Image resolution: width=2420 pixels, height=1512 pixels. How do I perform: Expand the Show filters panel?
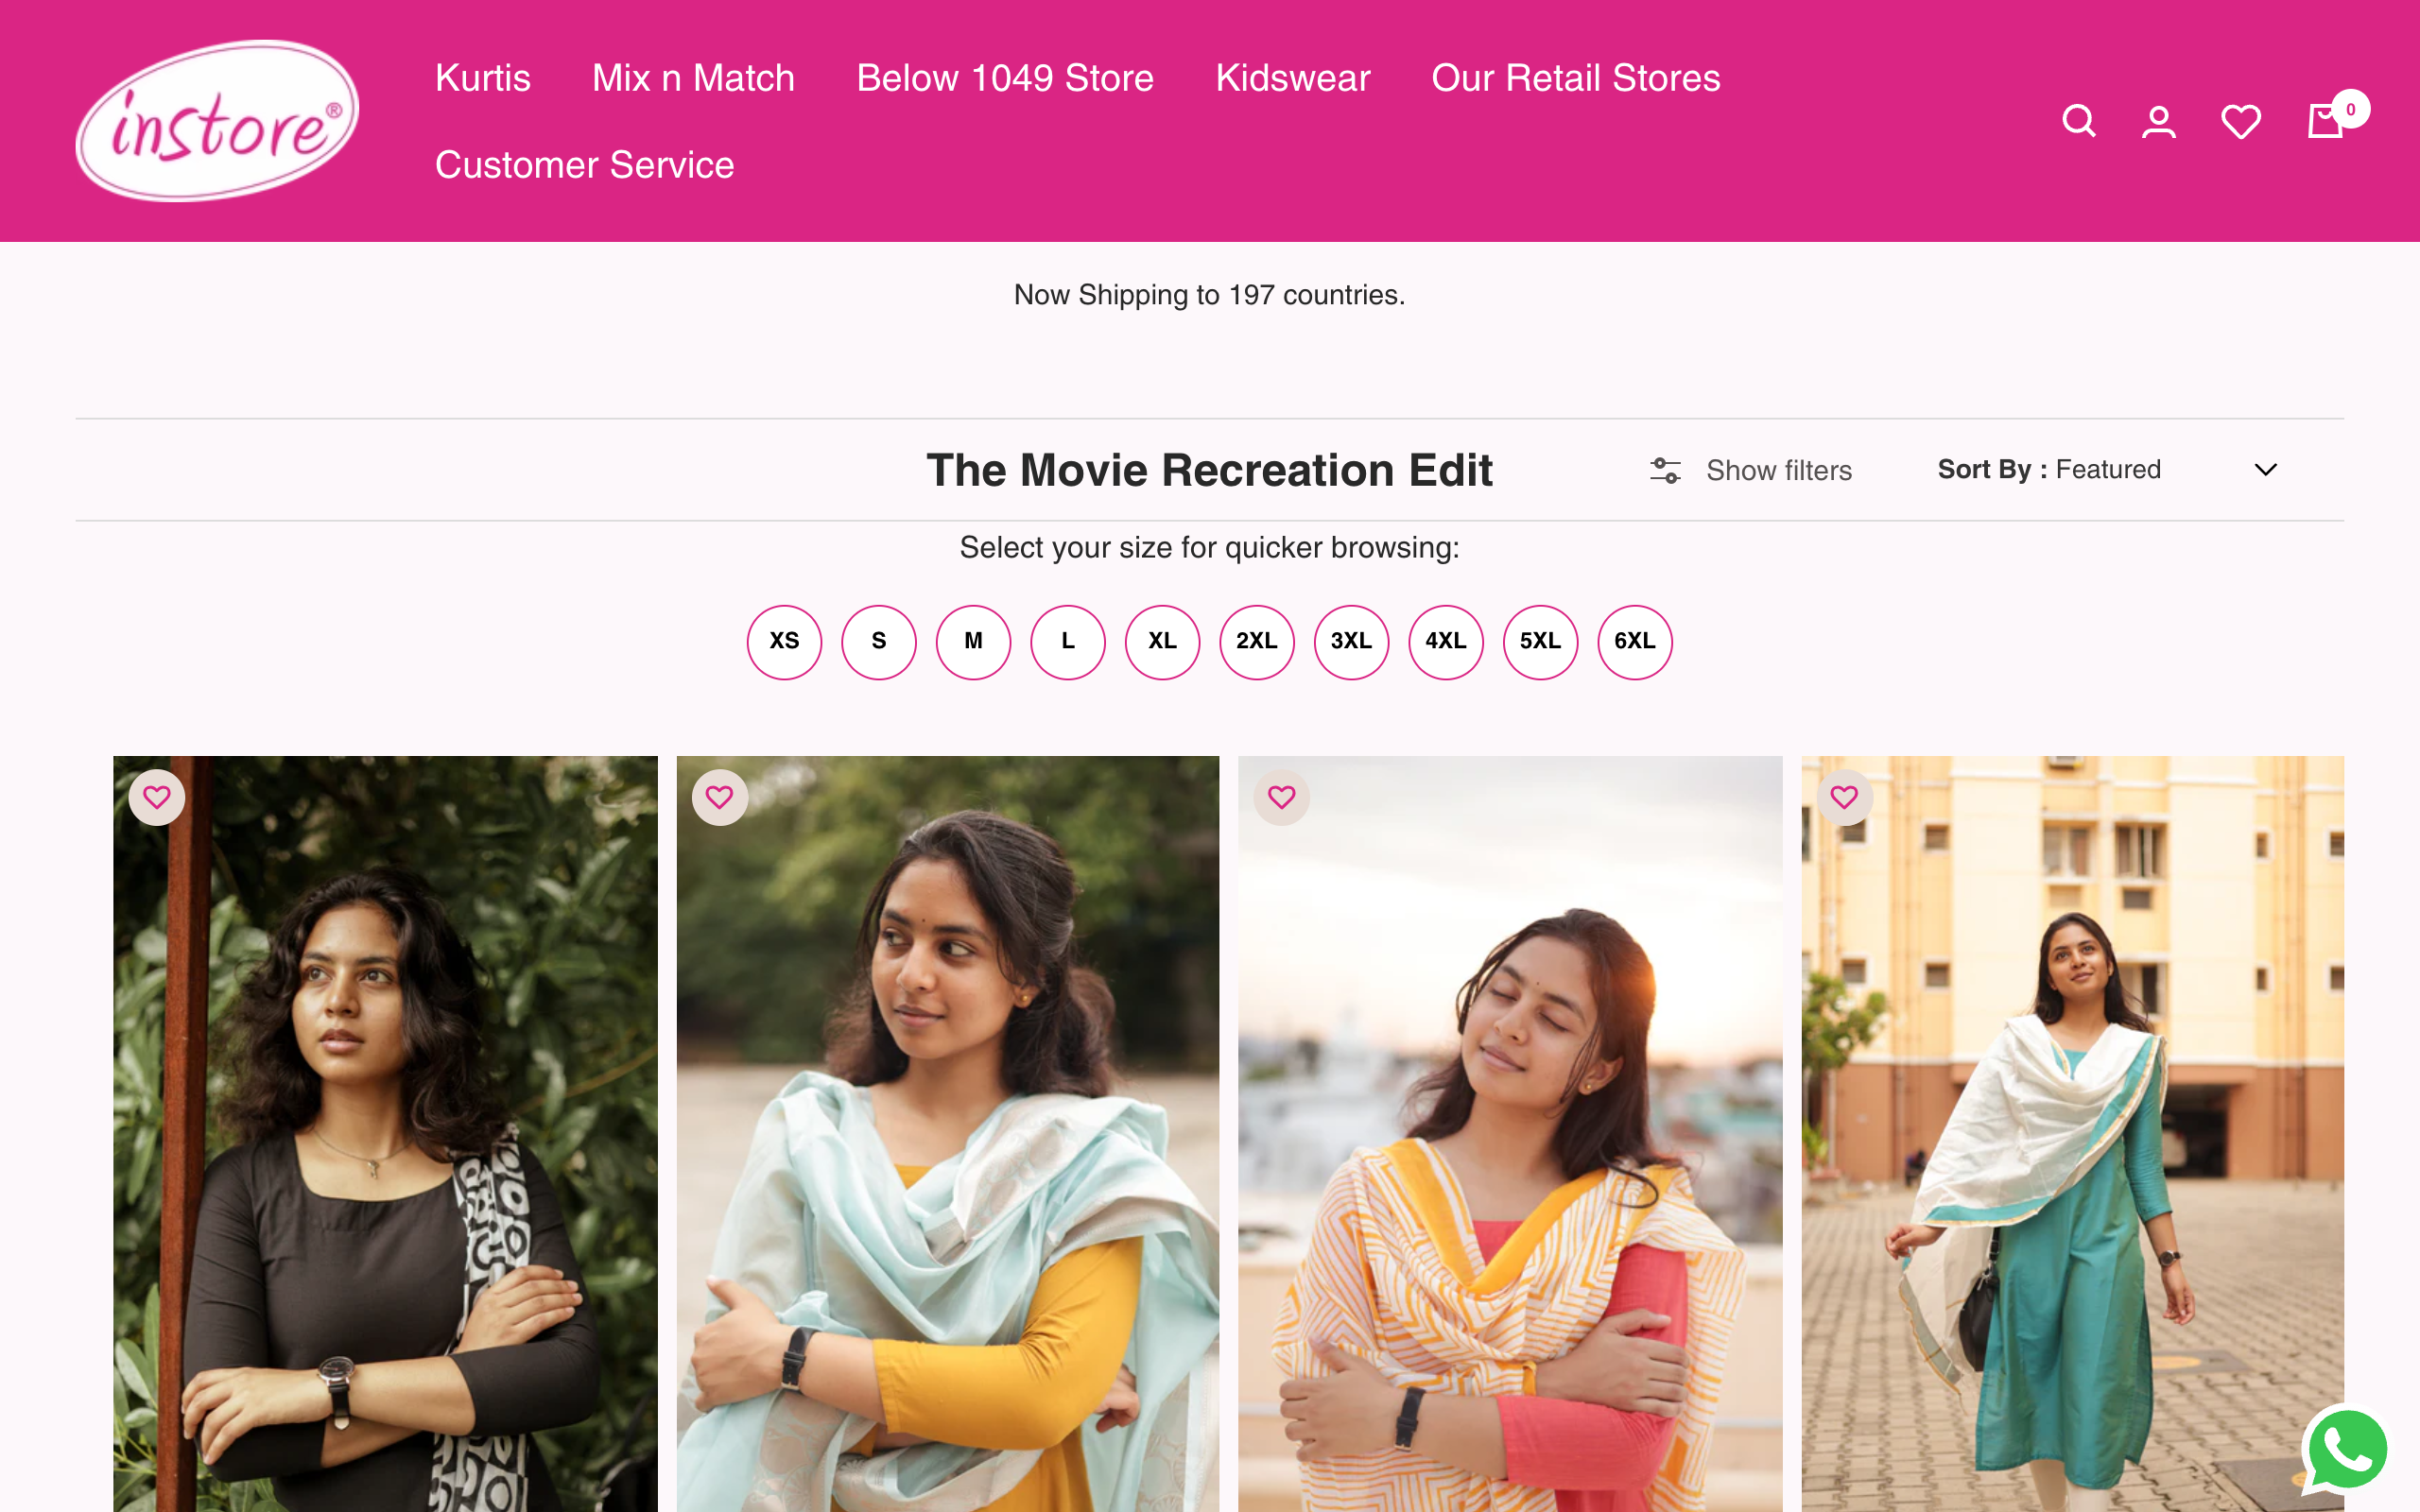(1750, 470)
